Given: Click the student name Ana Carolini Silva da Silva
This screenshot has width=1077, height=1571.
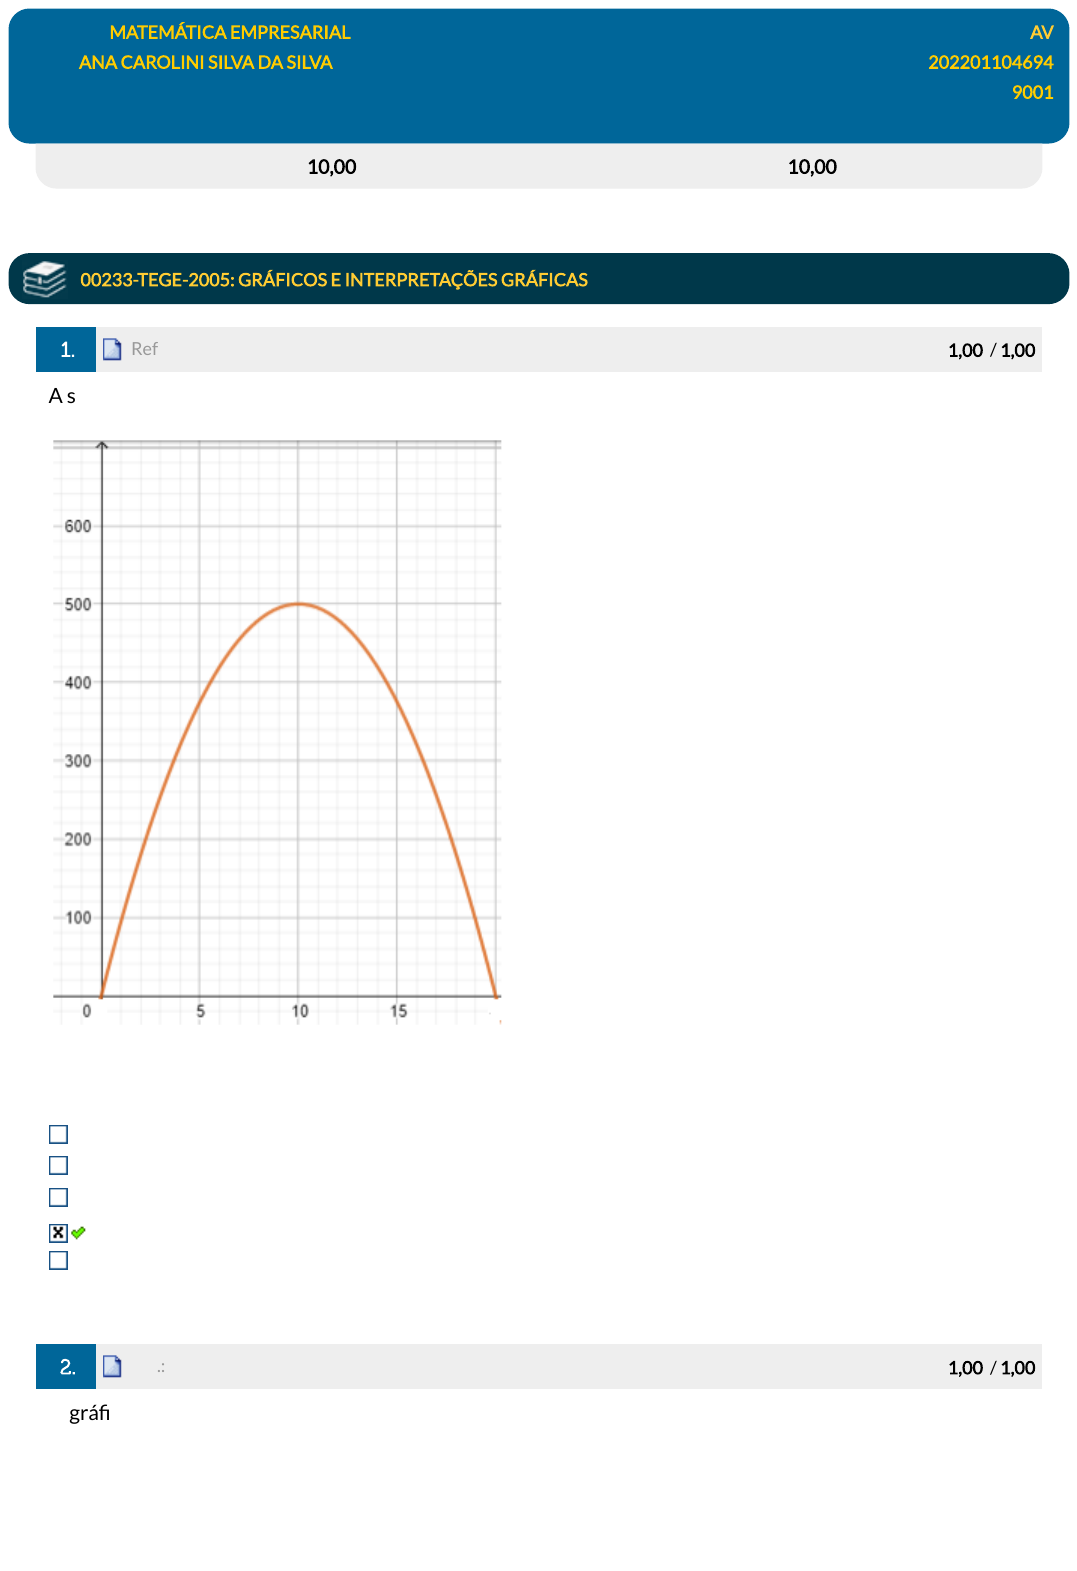Looking at the screenshot, I should click(205, 62).
